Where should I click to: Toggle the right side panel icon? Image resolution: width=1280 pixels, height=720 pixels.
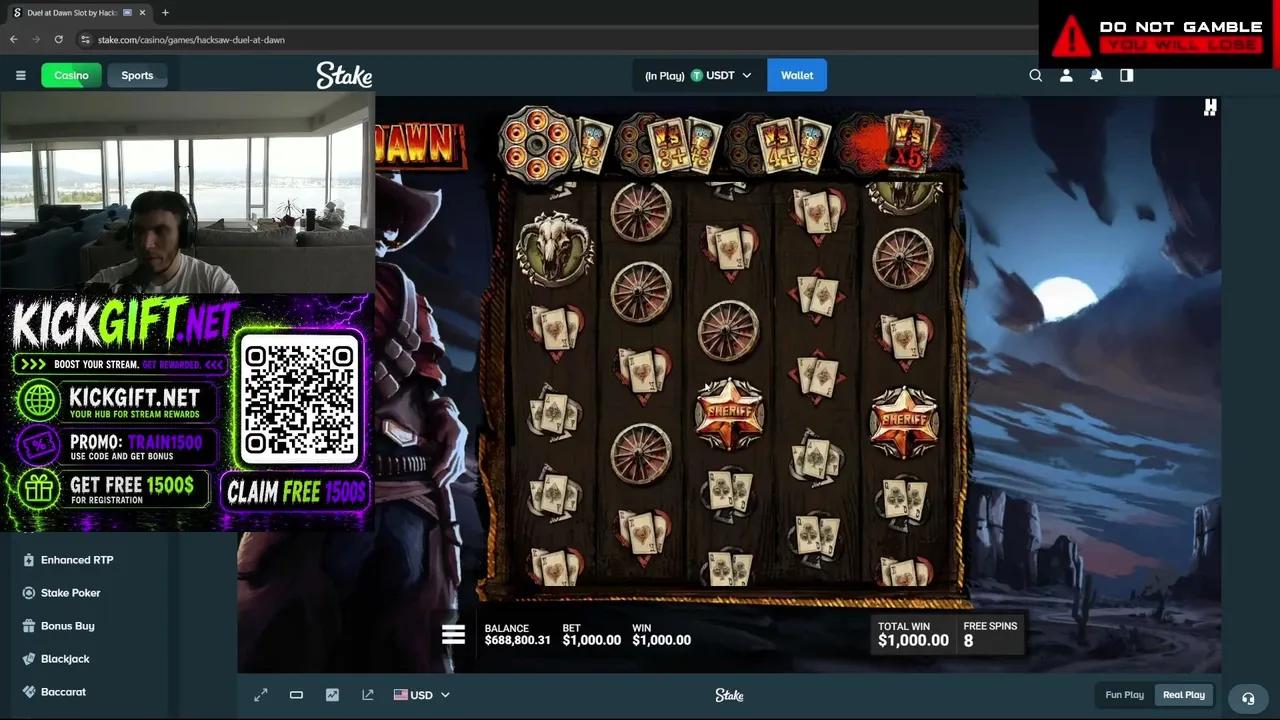(x=1127, y=75)
